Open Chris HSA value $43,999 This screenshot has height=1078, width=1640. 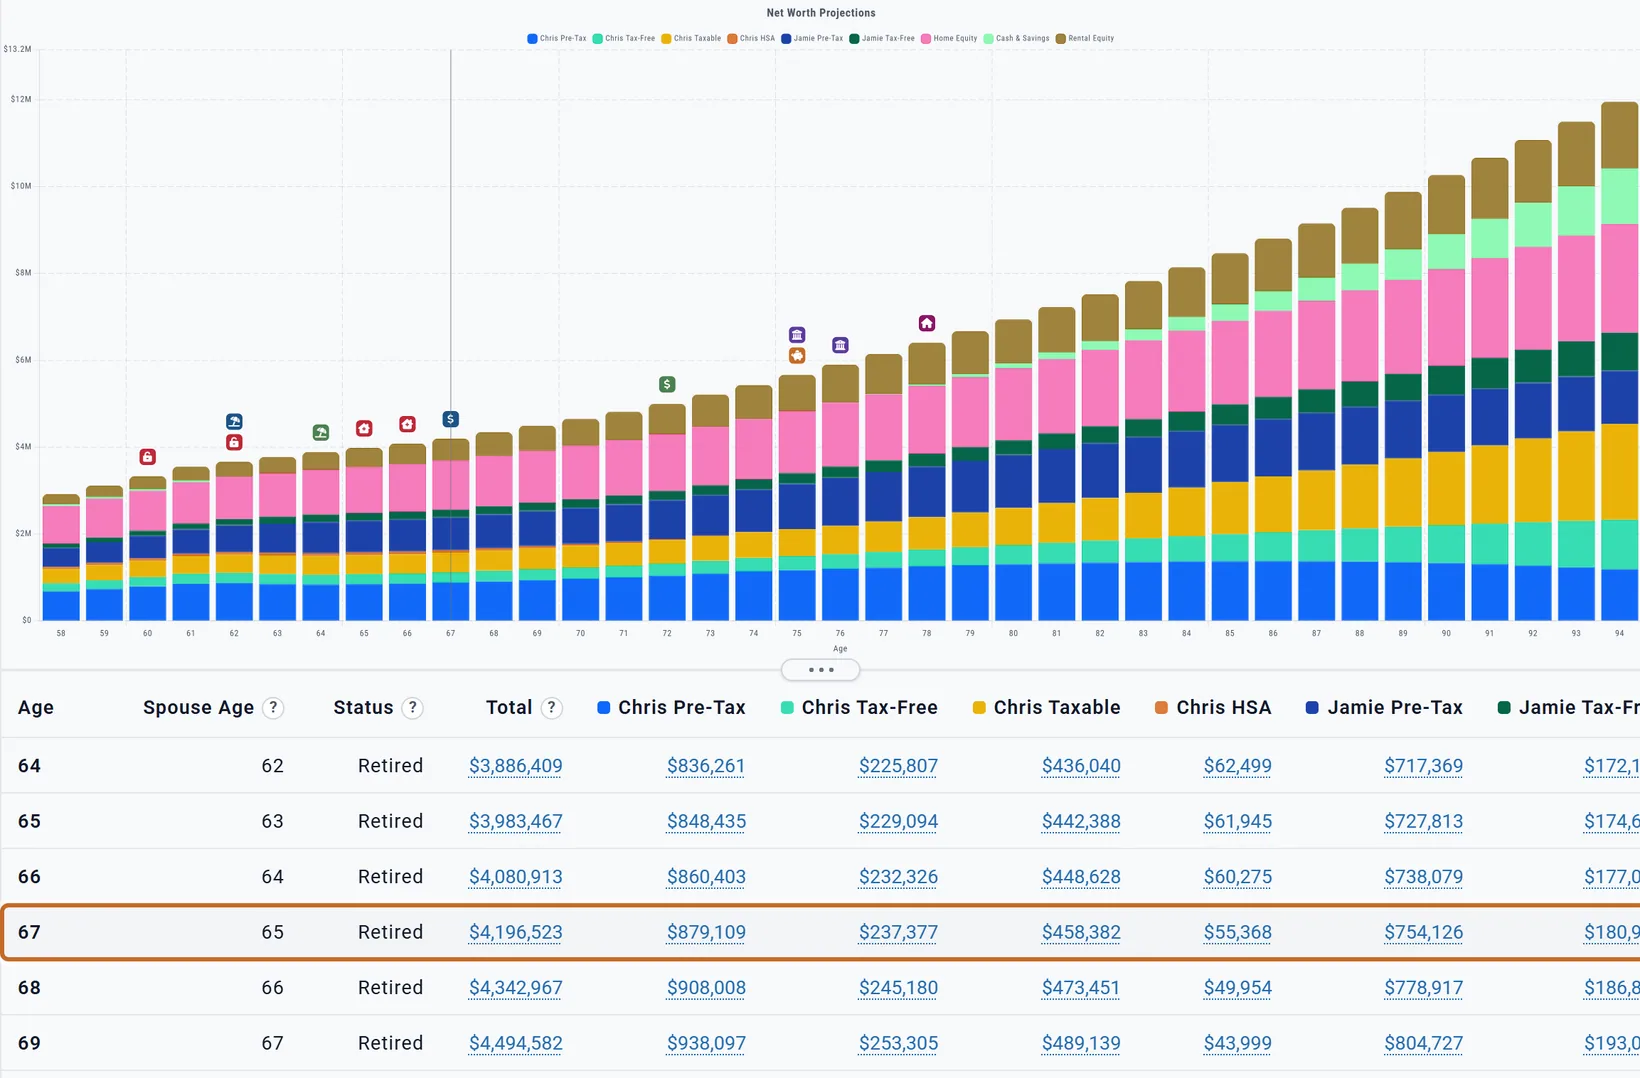coord(1238,1044)
